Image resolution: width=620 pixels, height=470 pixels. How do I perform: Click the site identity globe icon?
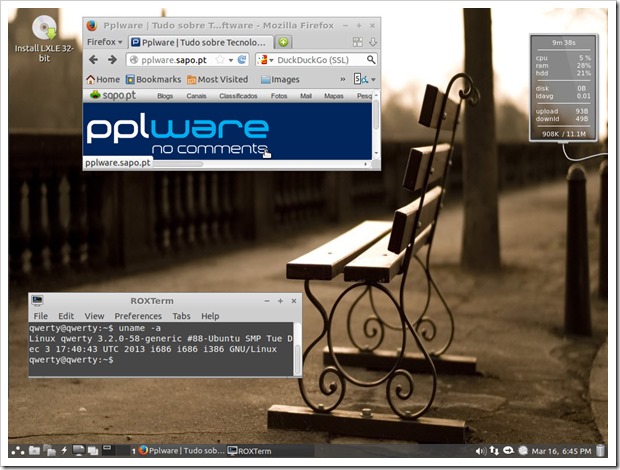tap(134, 60)
